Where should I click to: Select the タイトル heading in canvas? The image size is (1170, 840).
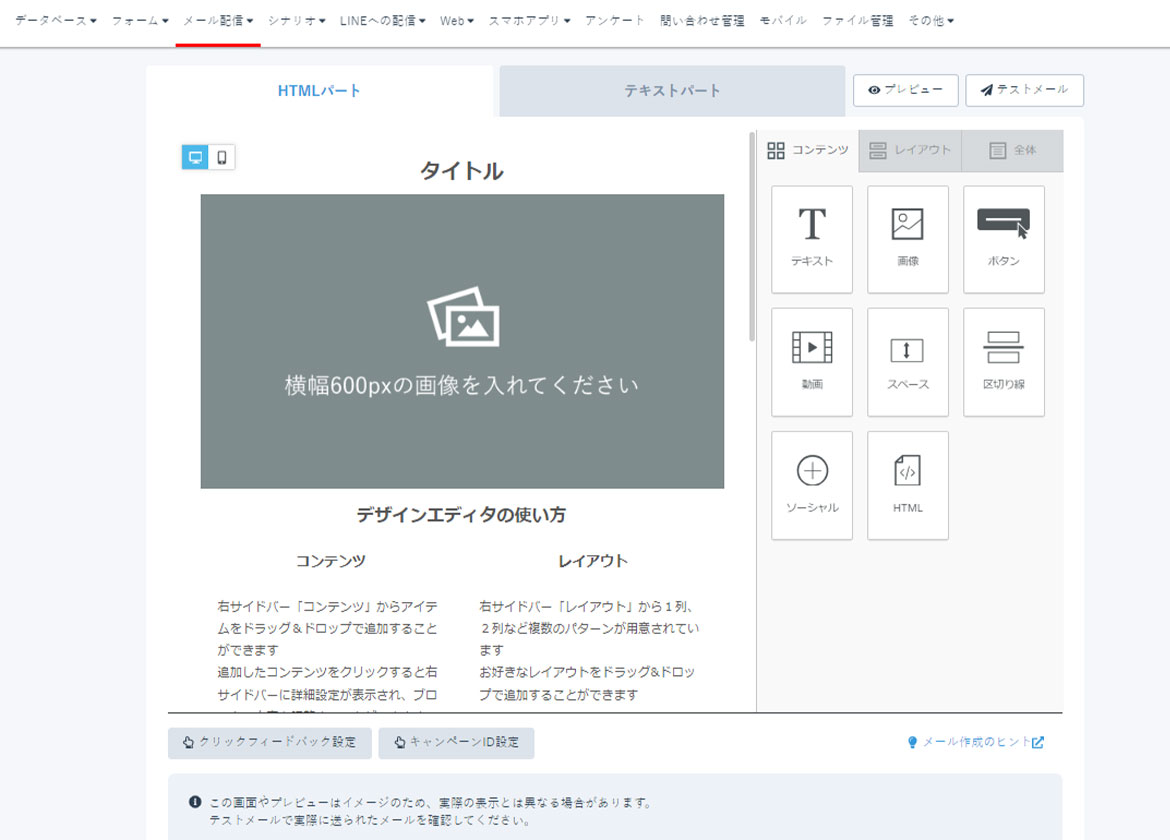tap(462, 171)
